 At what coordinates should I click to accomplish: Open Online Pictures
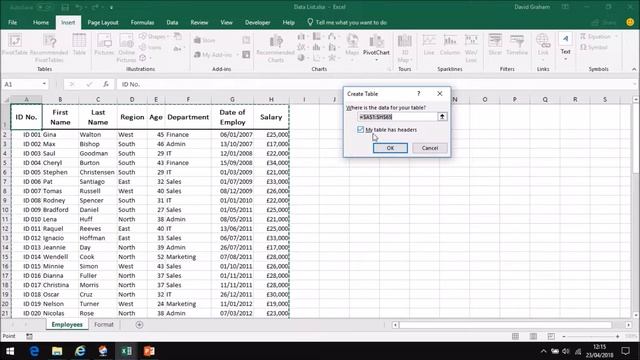tap(126, 48)
